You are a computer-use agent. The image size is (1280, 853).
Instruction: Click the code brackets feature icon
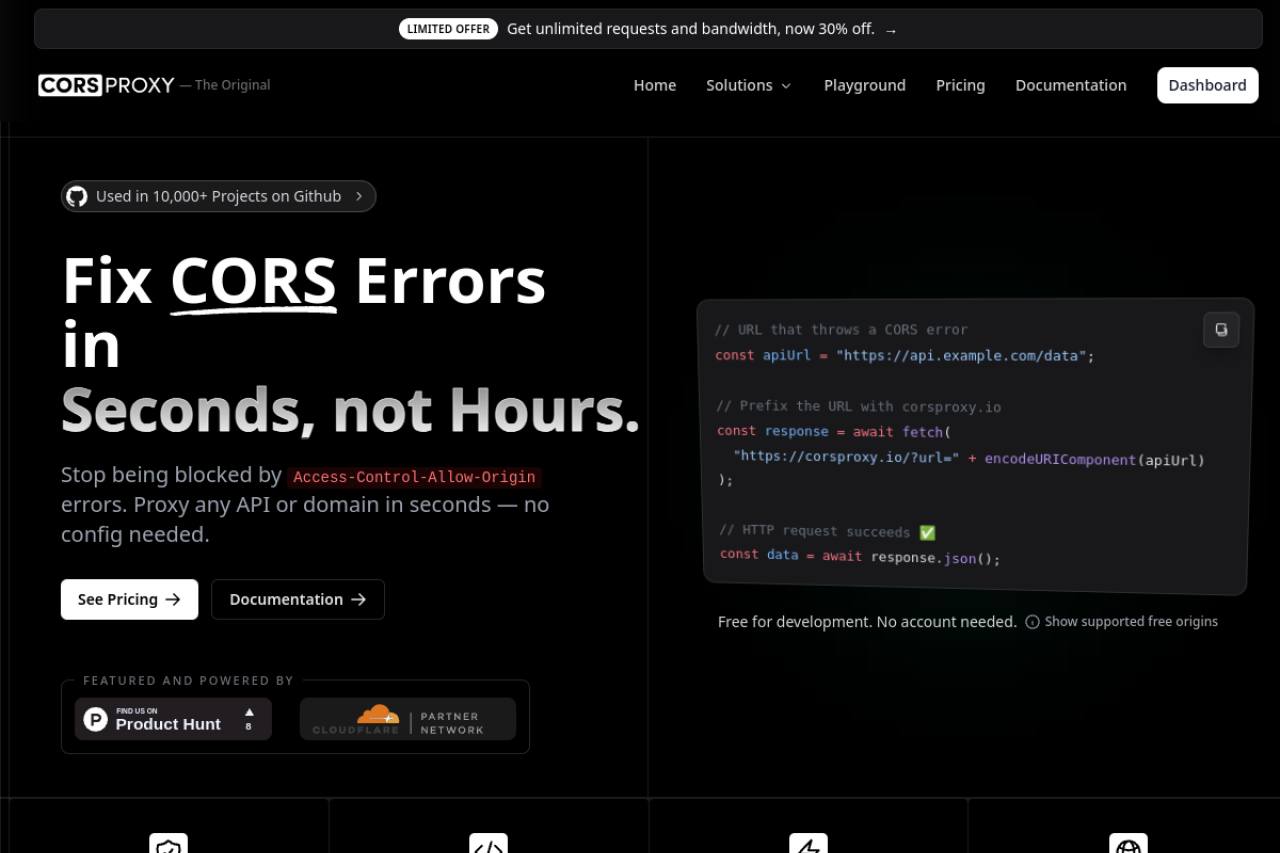(488, 846)
